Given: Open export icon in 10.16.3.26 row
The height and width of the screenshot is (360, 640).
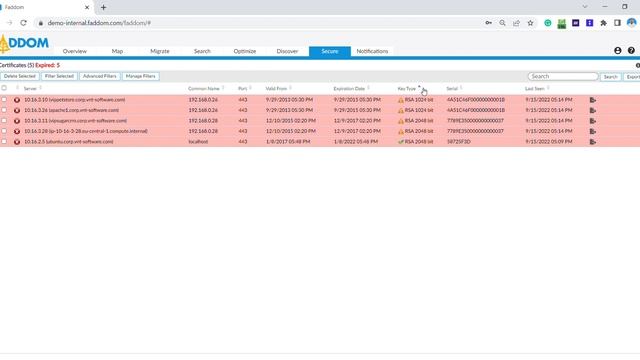Looking at the screenshot, I should [593, 111].
